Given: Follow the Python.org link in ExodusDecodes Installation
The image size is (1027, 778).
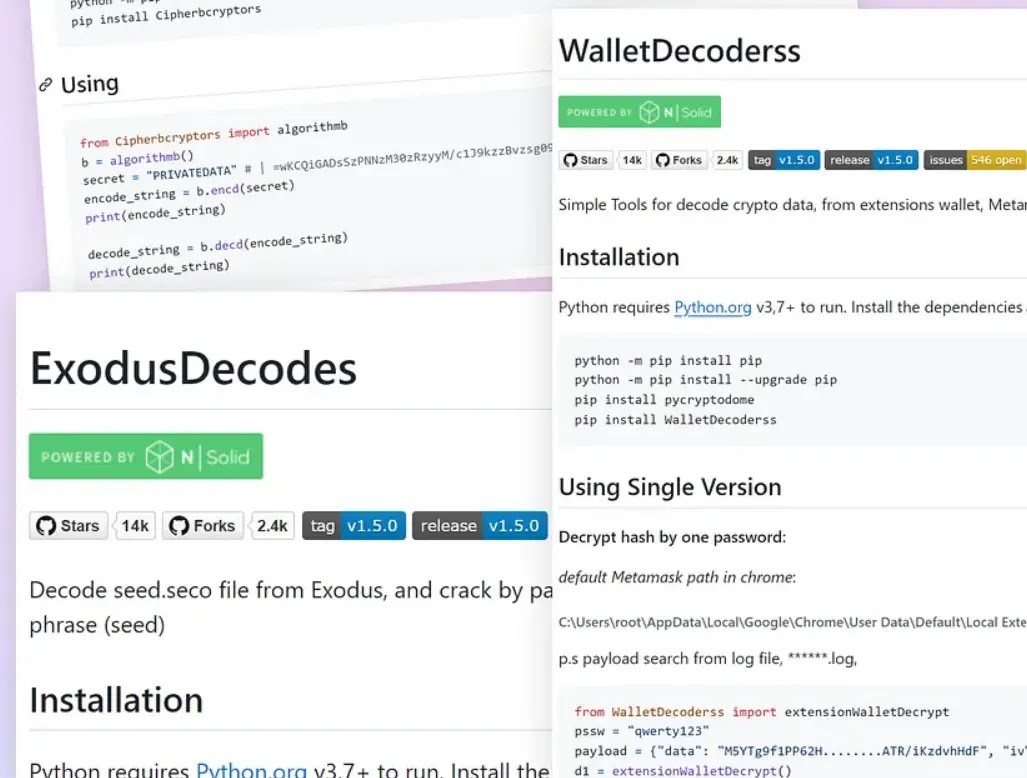Looking at the screenshot, I should click(252, 770).
